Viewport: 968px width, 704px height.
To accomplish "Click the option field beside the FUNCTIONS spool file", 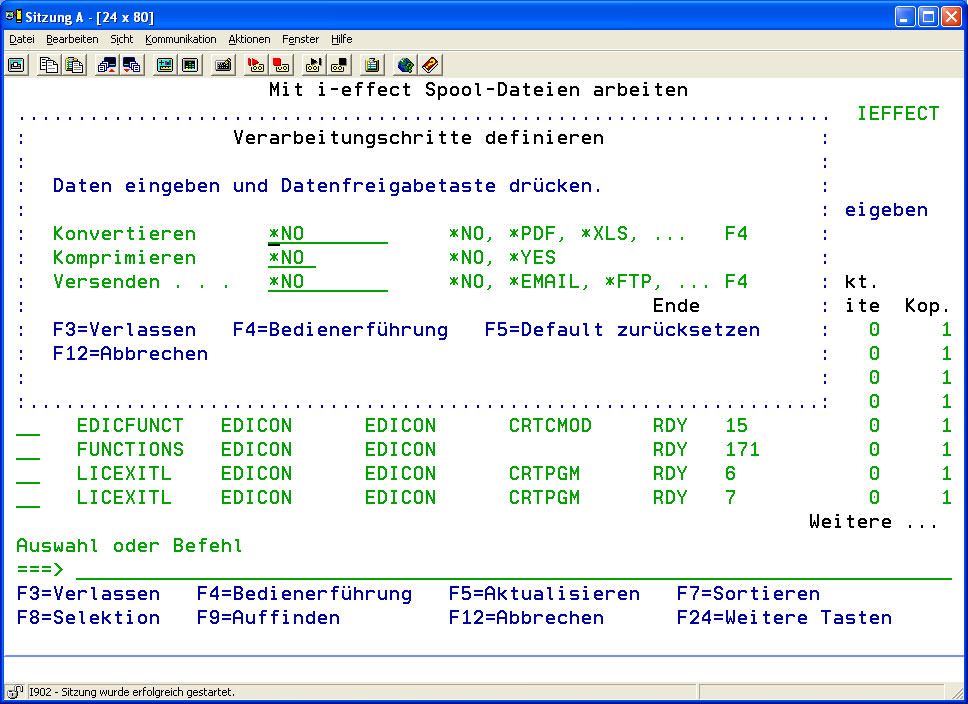I will point(28,450).
